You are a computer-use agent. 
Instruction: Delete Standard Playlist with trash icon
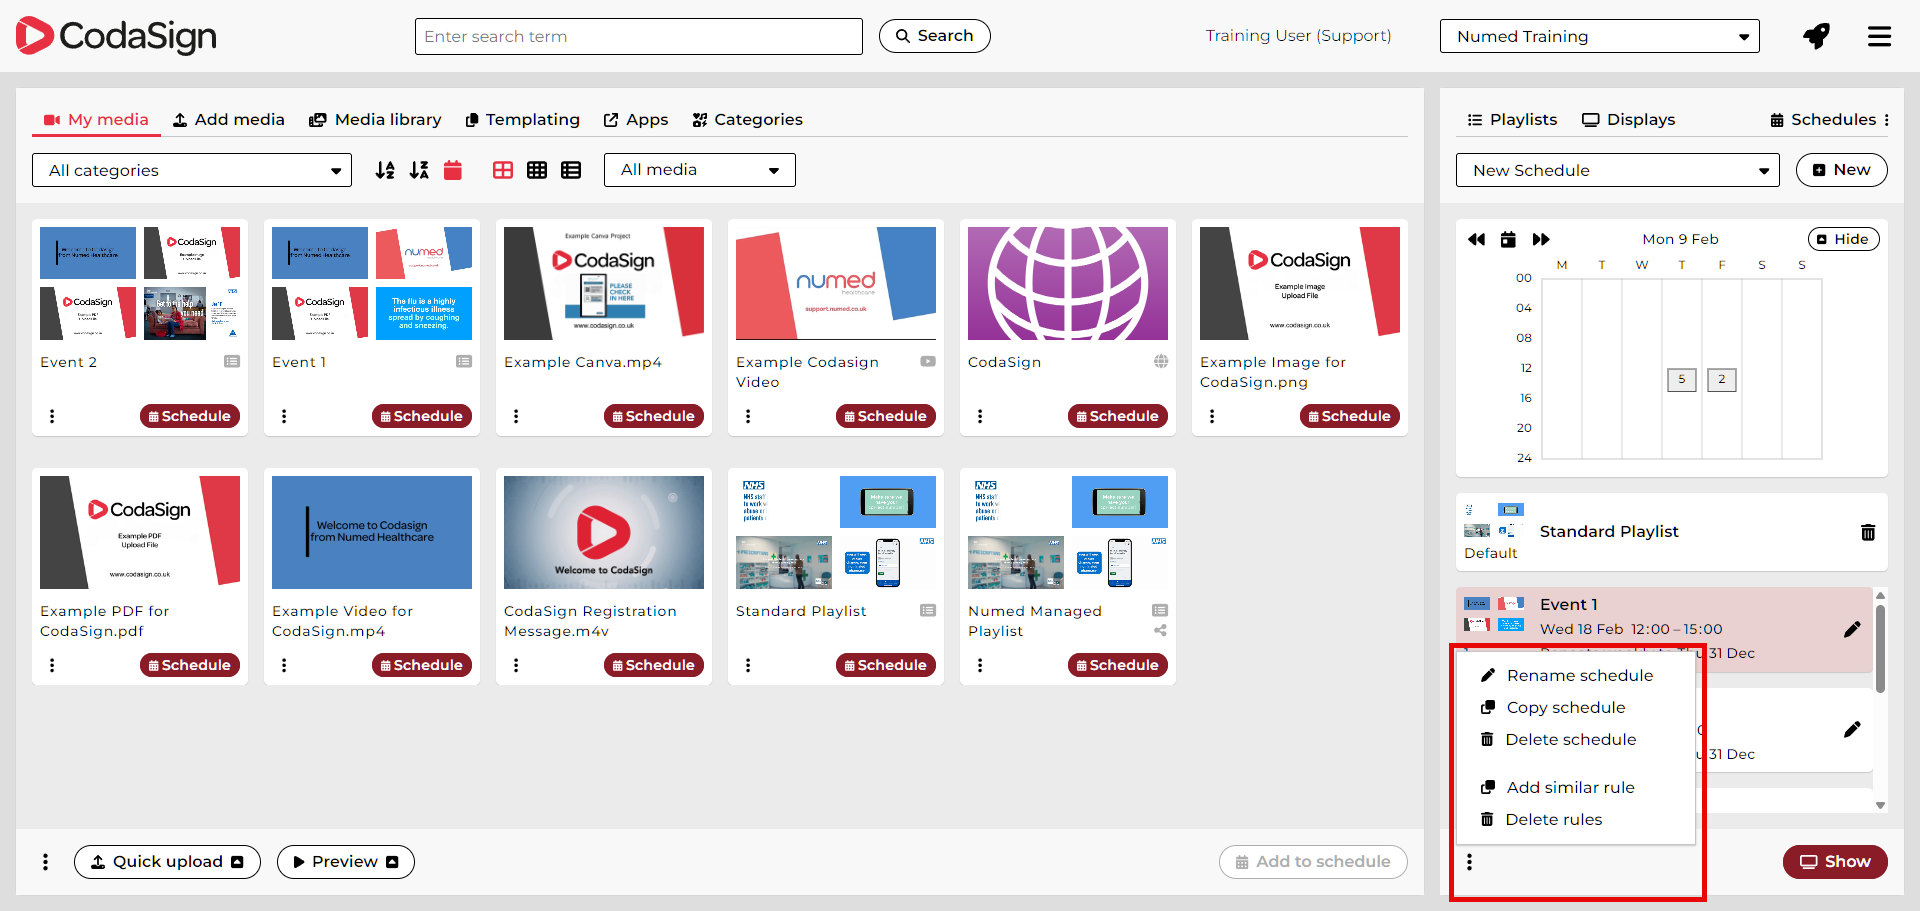click(x=1867, y=532)
